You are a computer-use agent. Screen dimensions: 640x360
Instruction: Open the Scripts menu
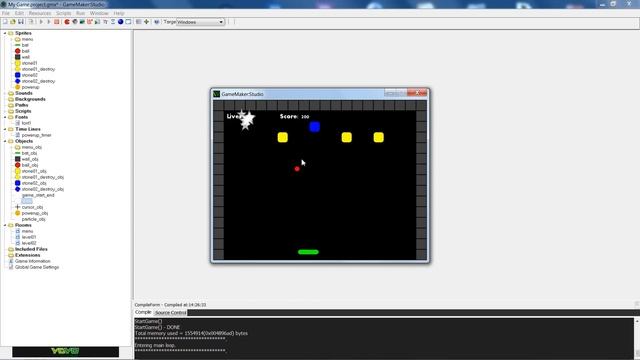click(x=64, y=13)
